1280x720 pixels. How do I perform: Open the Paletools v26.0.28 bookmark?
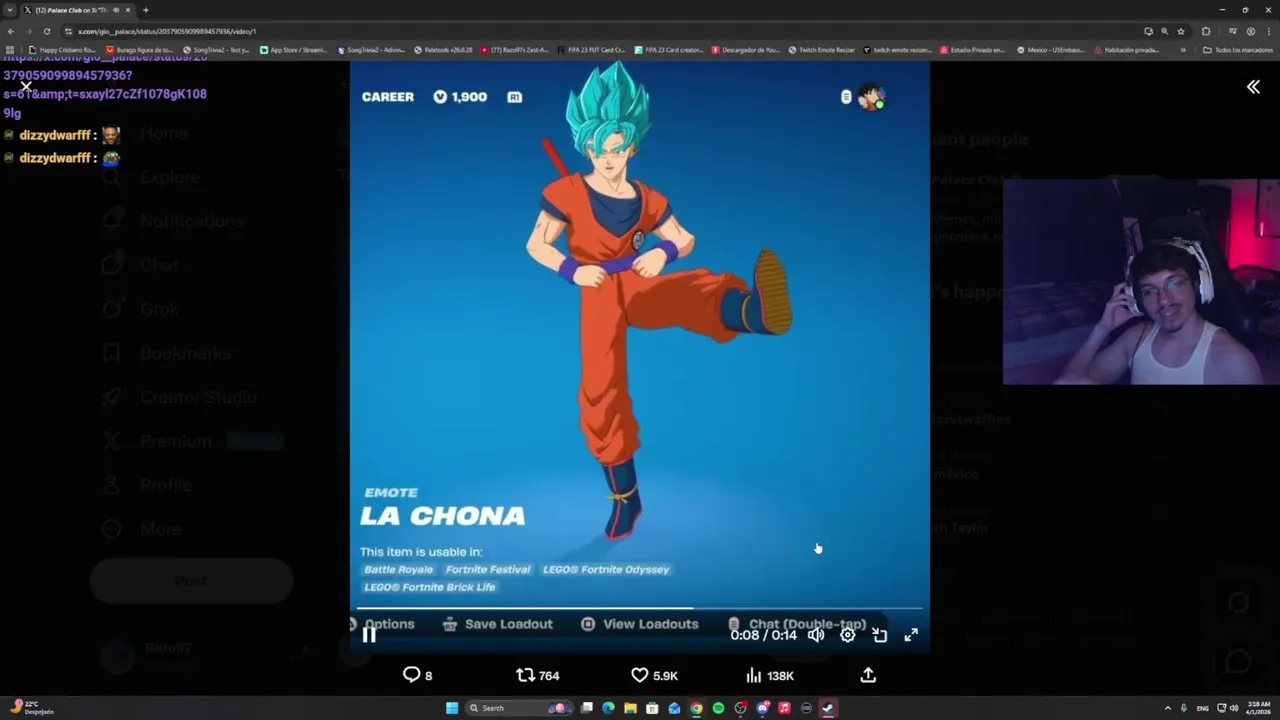443,50
